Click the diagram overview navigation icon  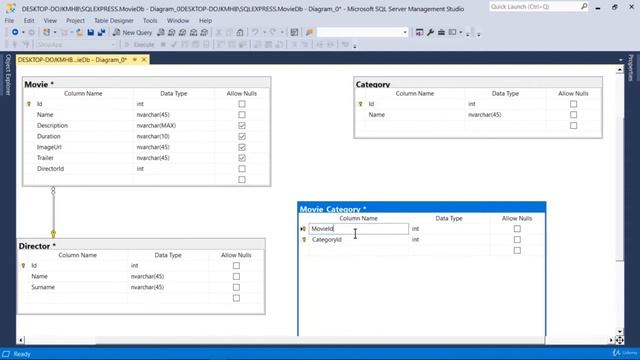click(620, 340)
